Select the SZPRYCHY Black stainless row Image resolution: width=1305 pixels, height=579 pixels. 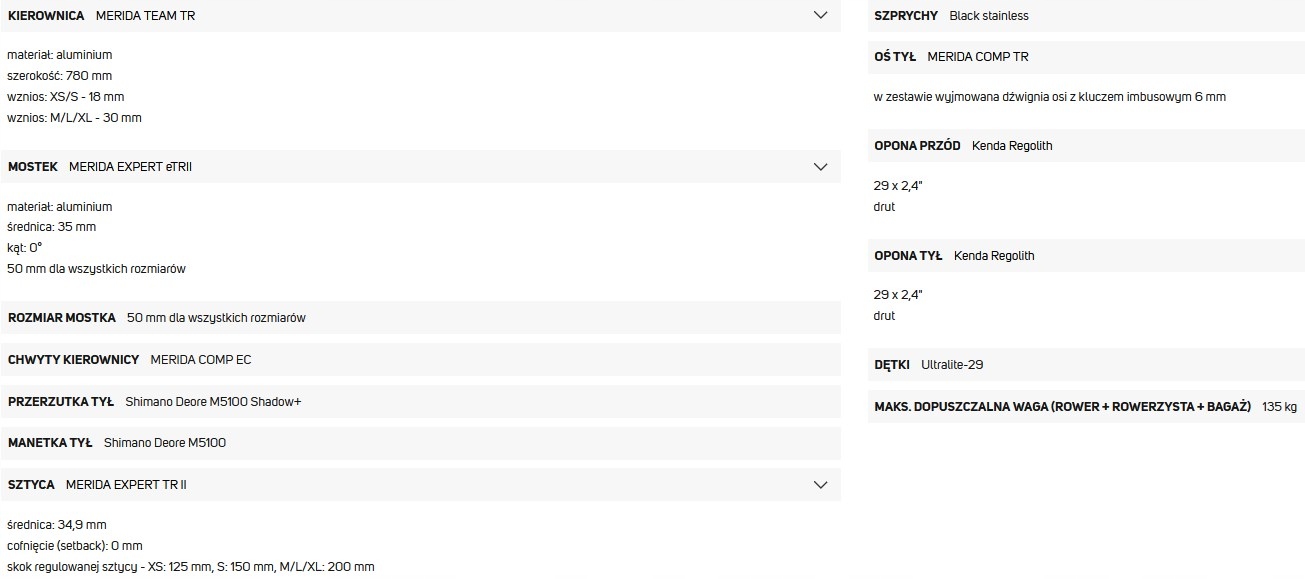tap(1086, 15)
